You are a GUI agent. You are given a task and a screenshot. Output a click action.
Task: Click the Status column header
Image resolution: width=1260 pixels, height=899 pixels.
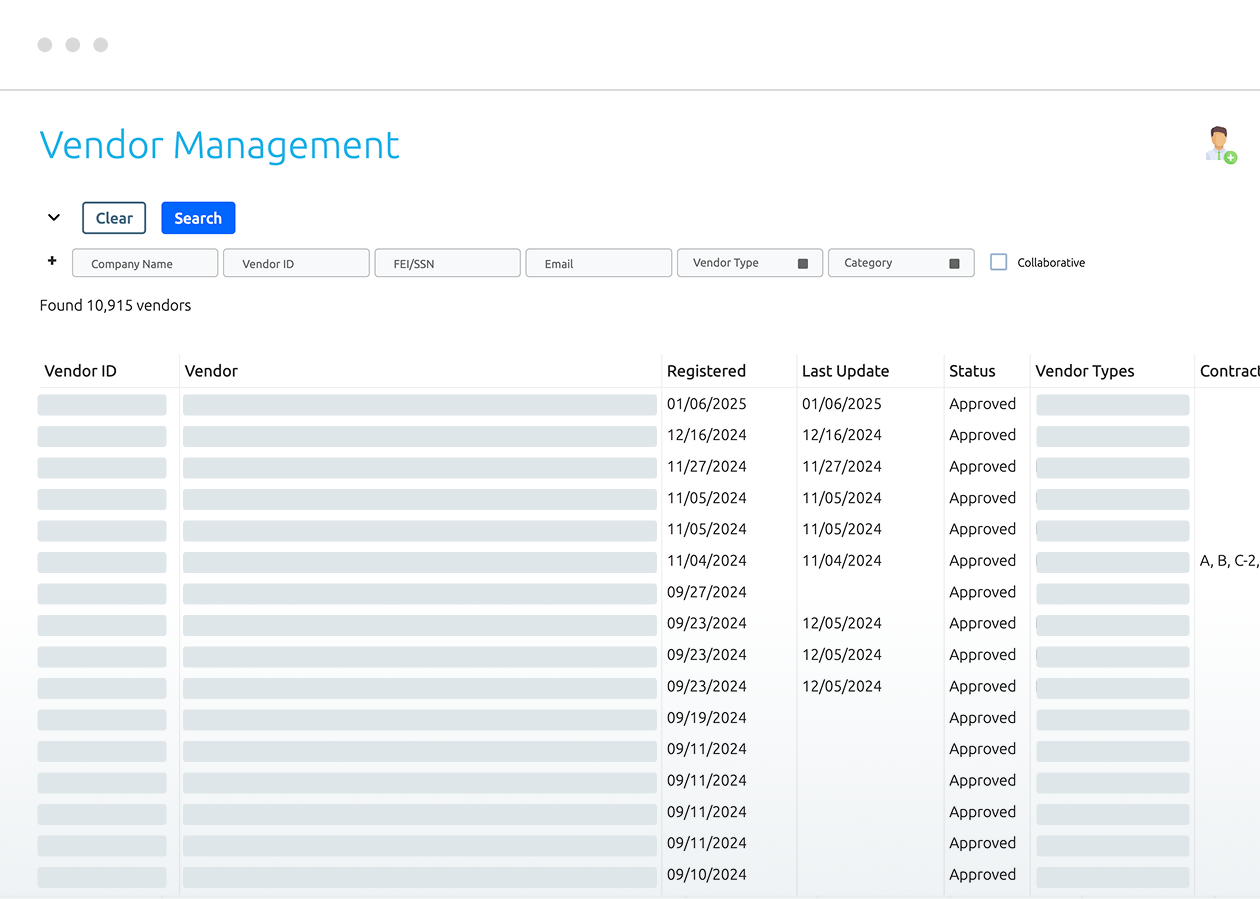(x=972, y=371)
